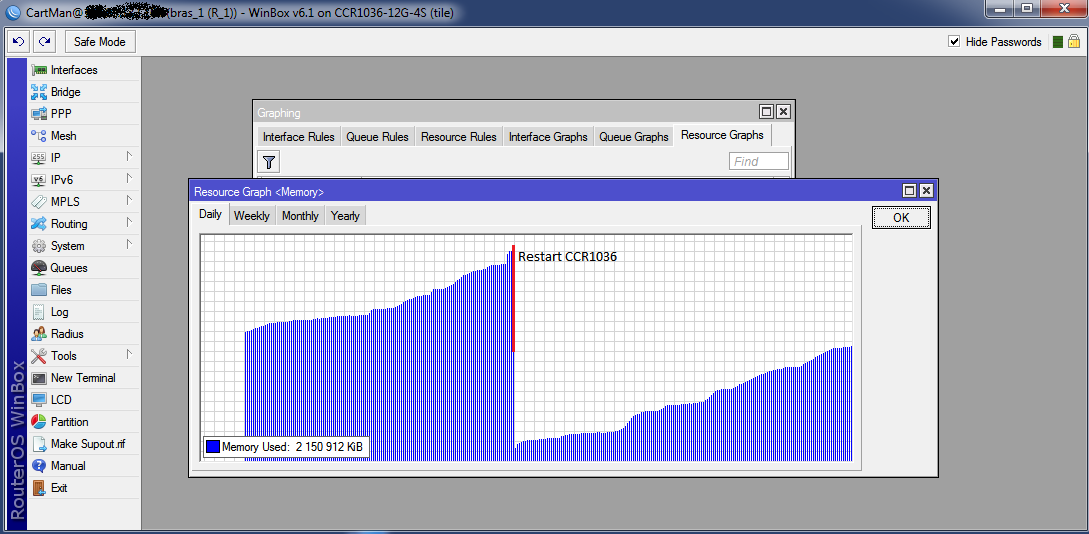This screenshot has height=534, width=1089.
Task: Open the Queue Rules tab
Action: click(378, 137)
